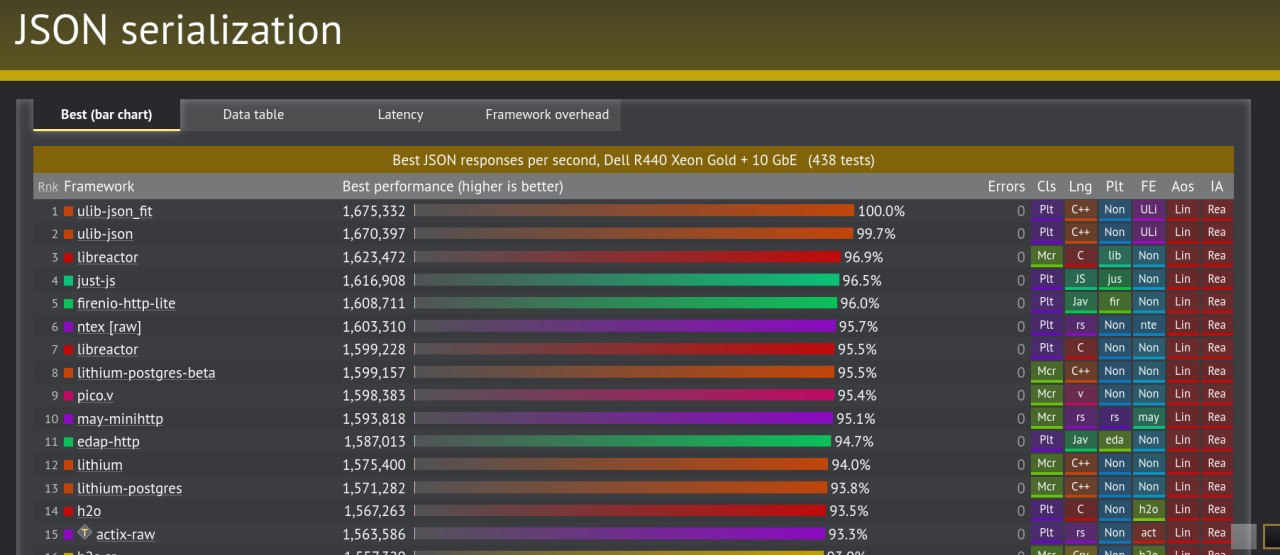Click the green color square beside just-js

69,281
